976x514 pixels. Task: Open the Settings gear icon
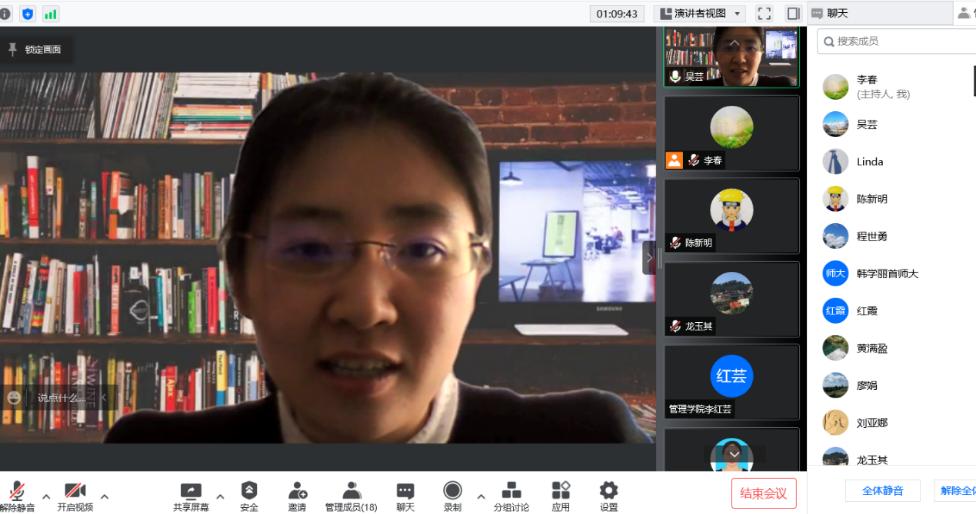(608, 492)
